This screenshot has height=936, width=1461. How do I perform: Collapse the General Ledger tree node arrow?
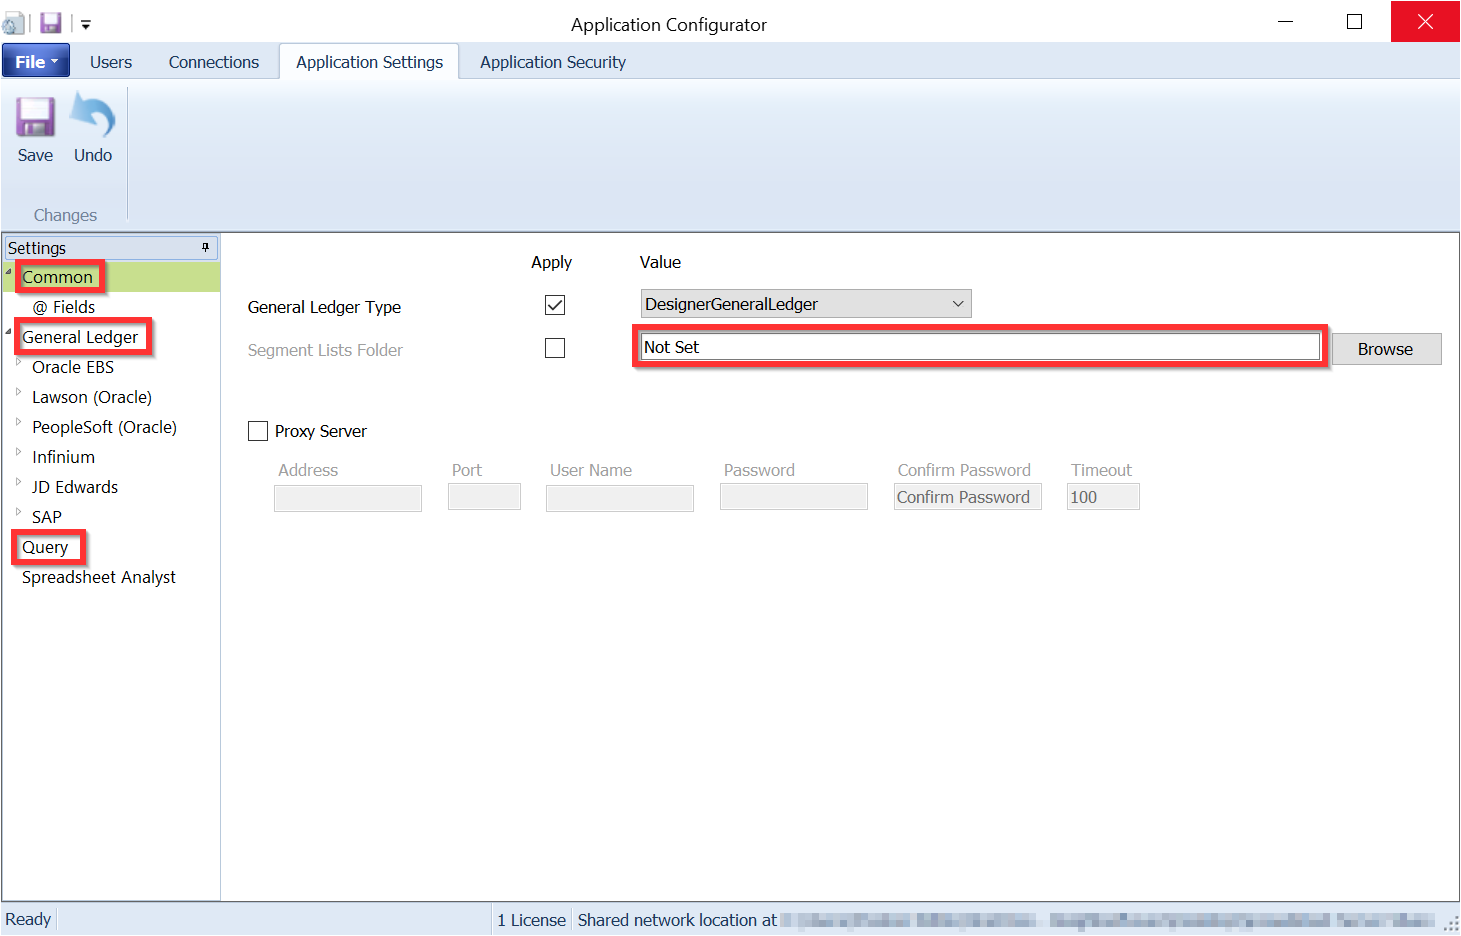click(x=9, y=332)
